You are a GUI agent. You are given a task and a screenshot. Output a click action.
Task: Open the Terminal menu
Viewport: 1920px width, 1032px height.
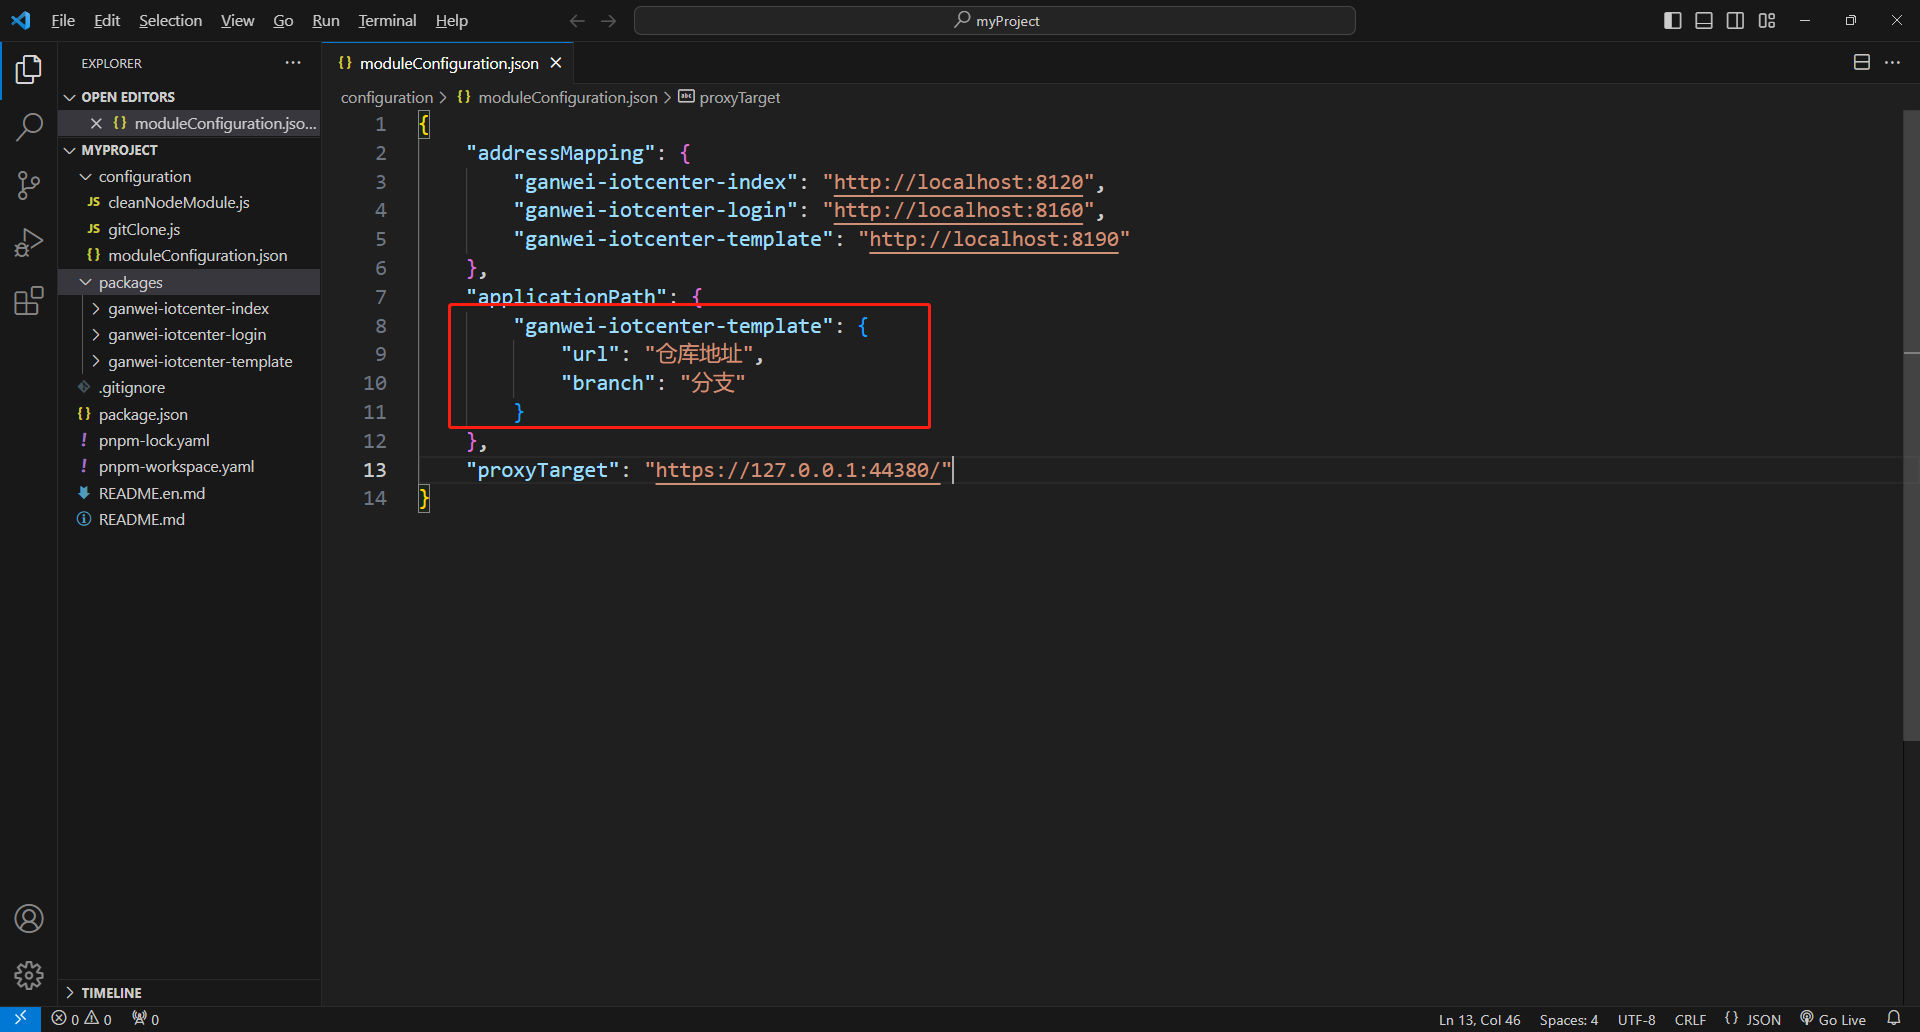tap(387, 21)
